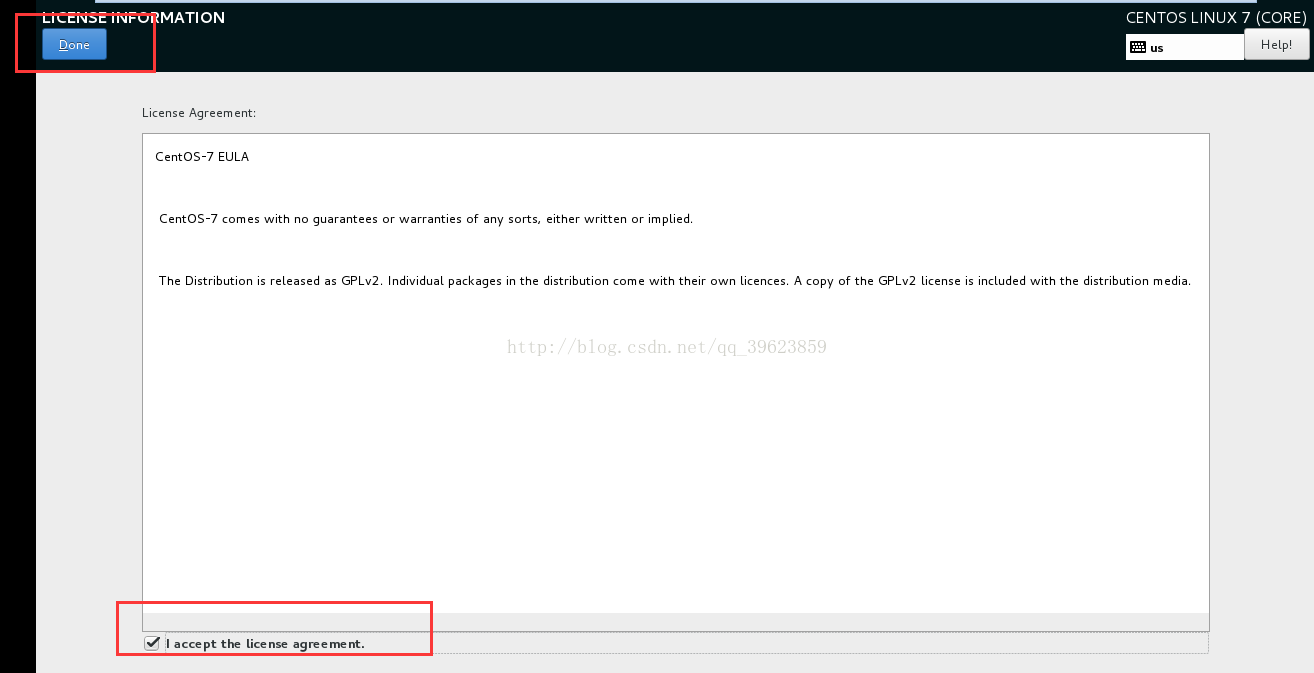Click the blue Done button

tap(74, 45)
